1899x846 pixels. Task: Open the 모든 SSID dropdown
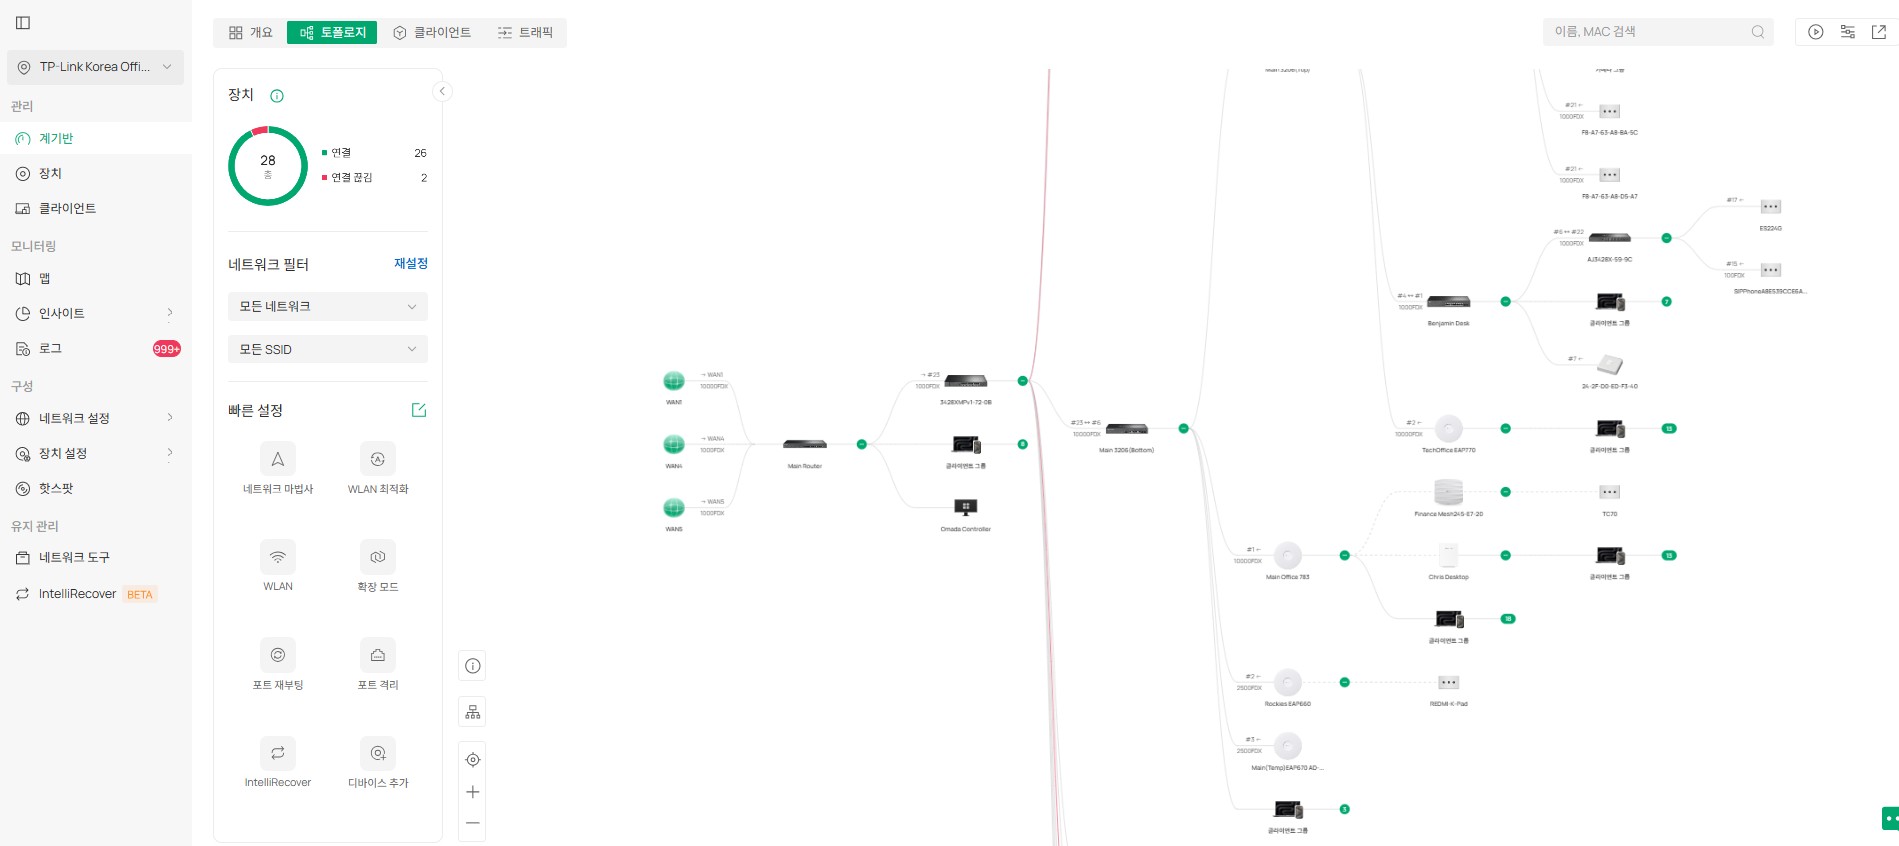pos(327,349)
